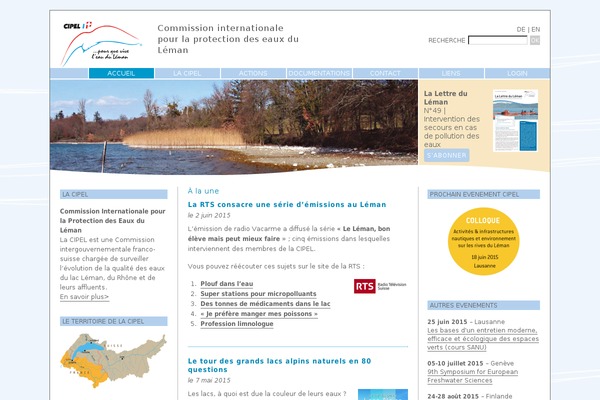Go to the Contact page

385,73
